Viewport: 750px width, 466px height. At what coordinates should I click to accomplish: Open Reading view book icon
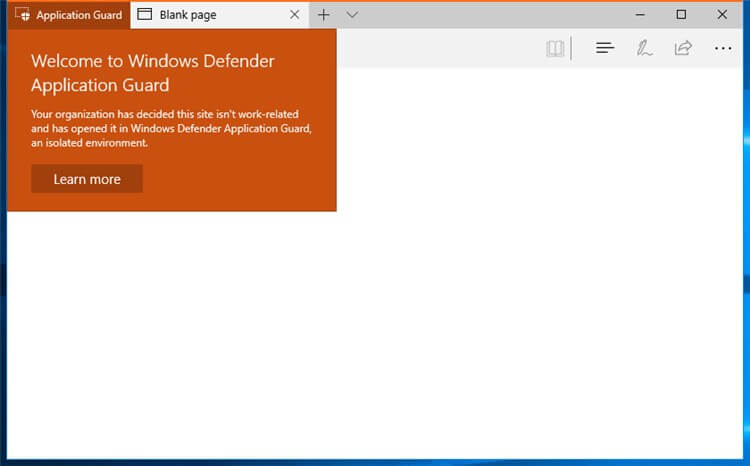(555, 48)
